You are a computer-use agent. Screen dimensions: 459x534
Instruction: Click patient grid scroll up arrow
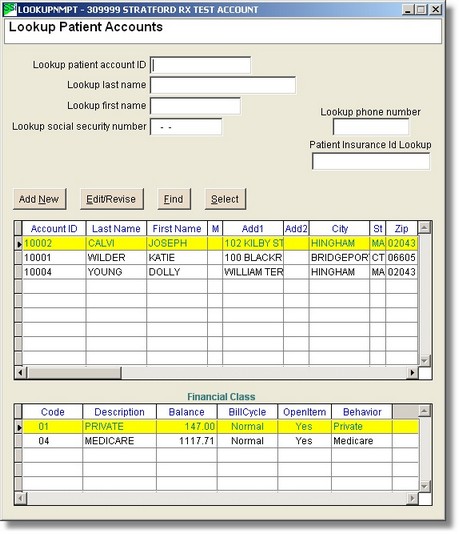coord(424,227)
